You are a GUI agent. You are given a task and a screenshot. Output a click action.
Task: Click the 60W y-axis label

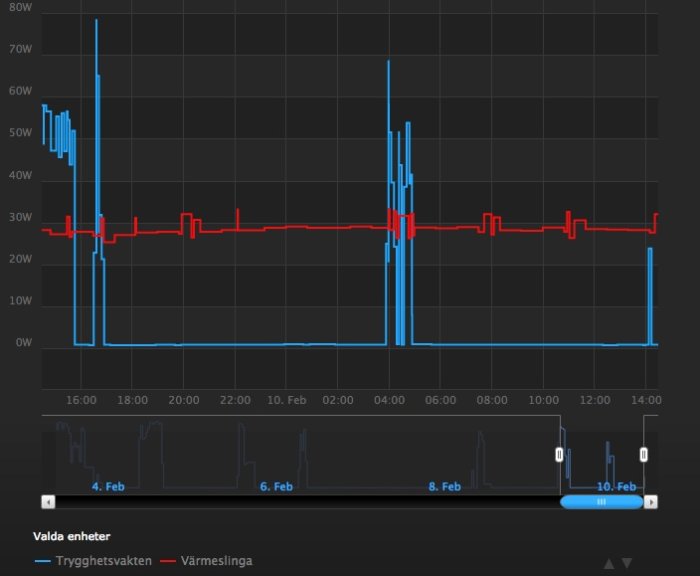21,91
